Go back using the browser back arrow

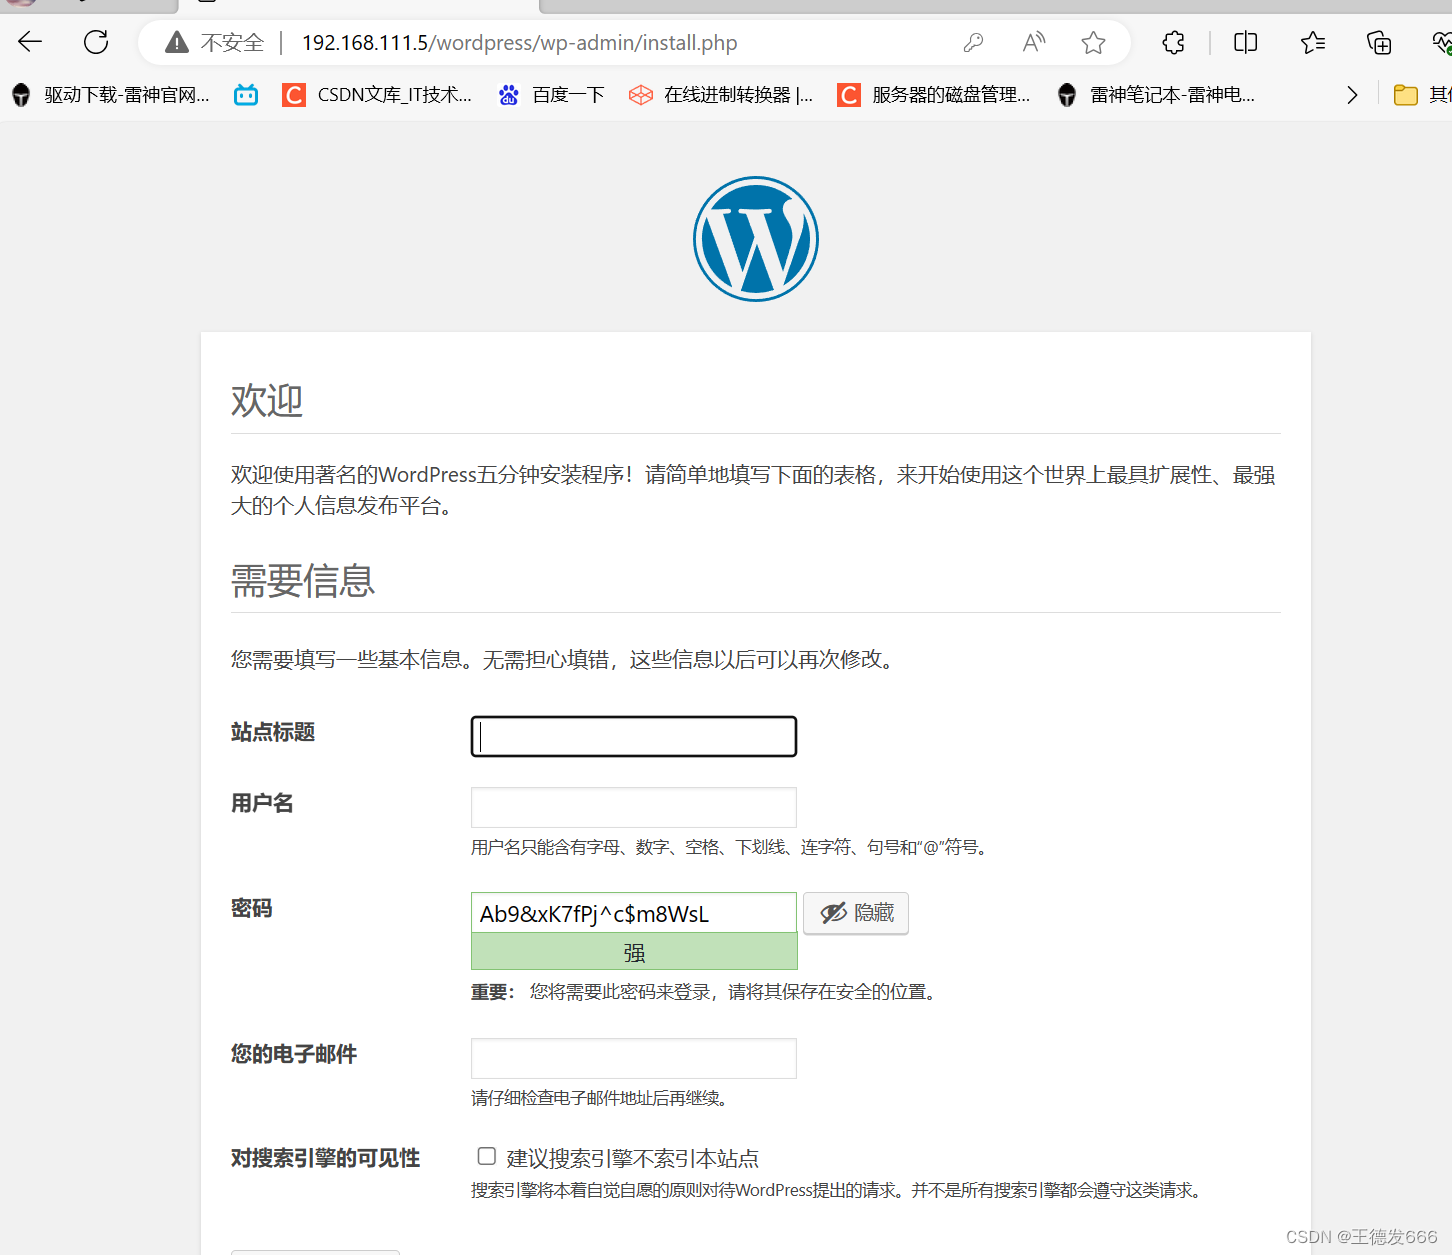(x=30, y=42)
